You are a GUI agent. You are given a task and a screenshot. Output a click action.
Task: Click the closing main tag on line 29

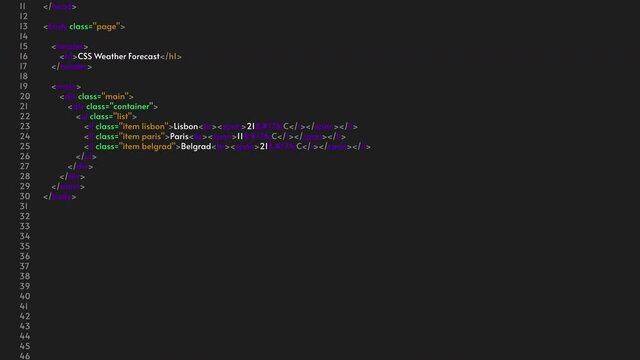(x=68, y=187)
